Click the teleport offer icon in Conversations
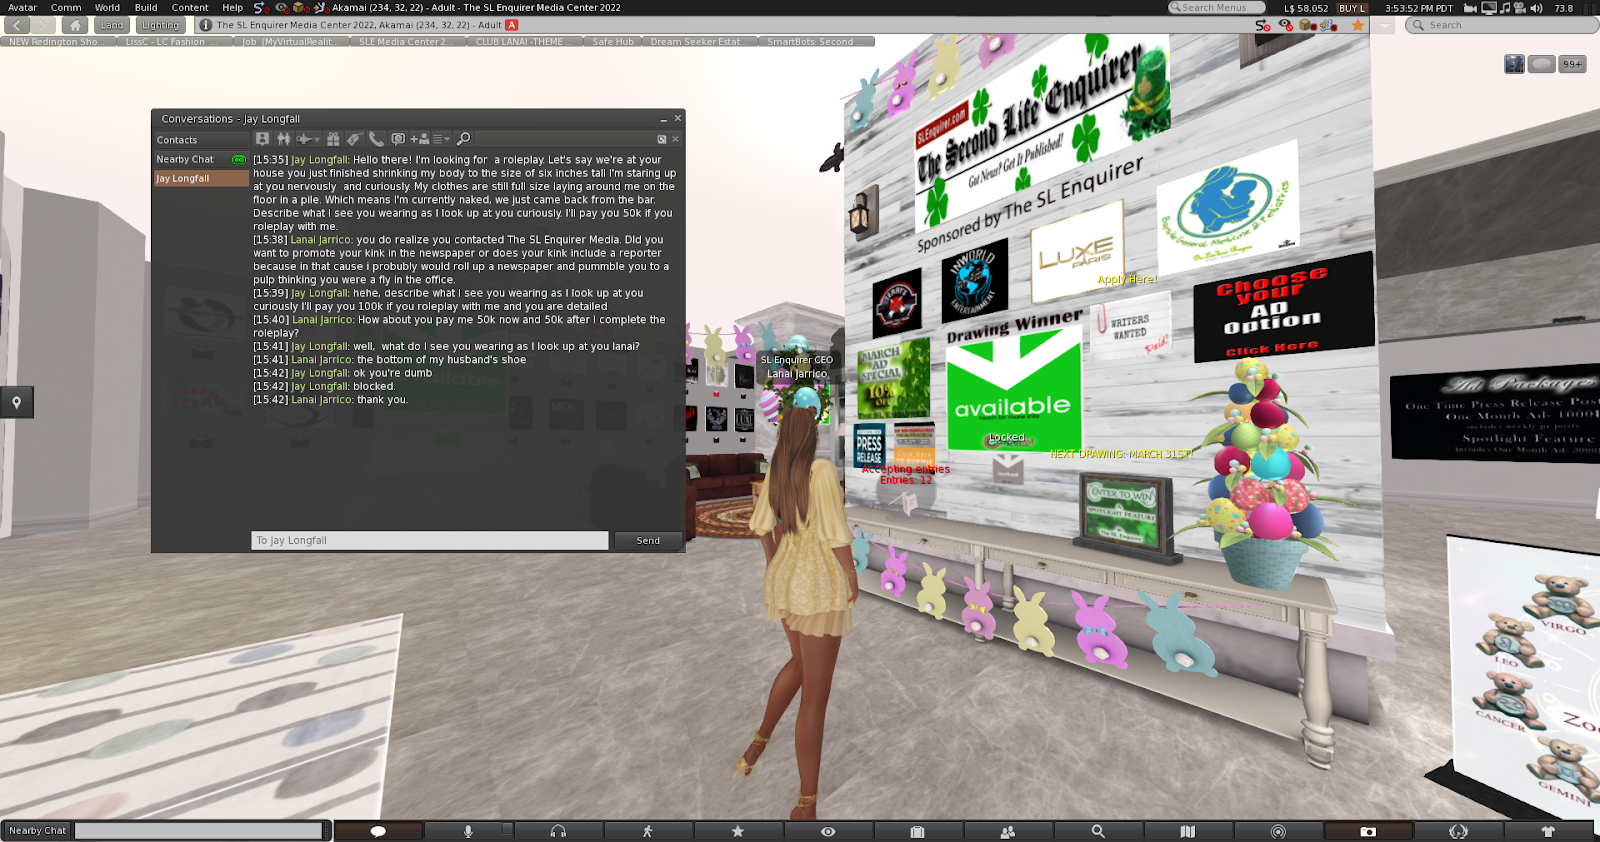 pyautogui.click(x=304, y=139)
